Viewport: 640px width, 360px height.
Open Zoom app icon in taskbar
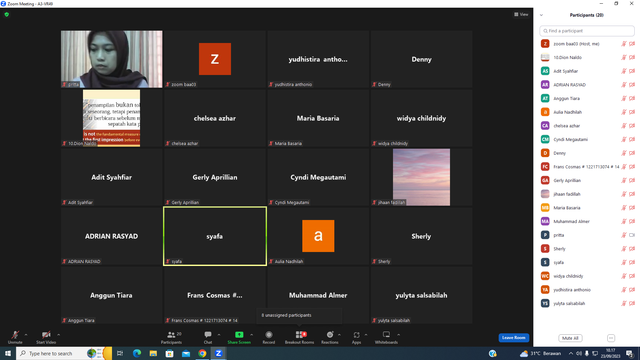(x=218, y=353)
